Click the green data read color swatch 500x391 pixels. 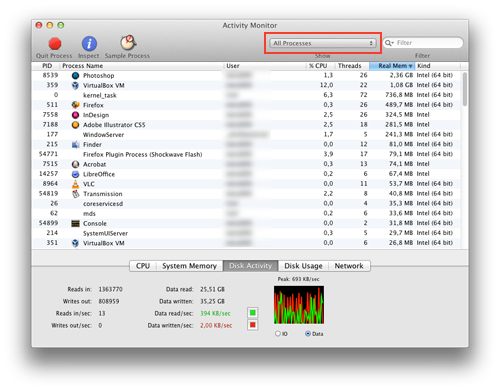253,313
